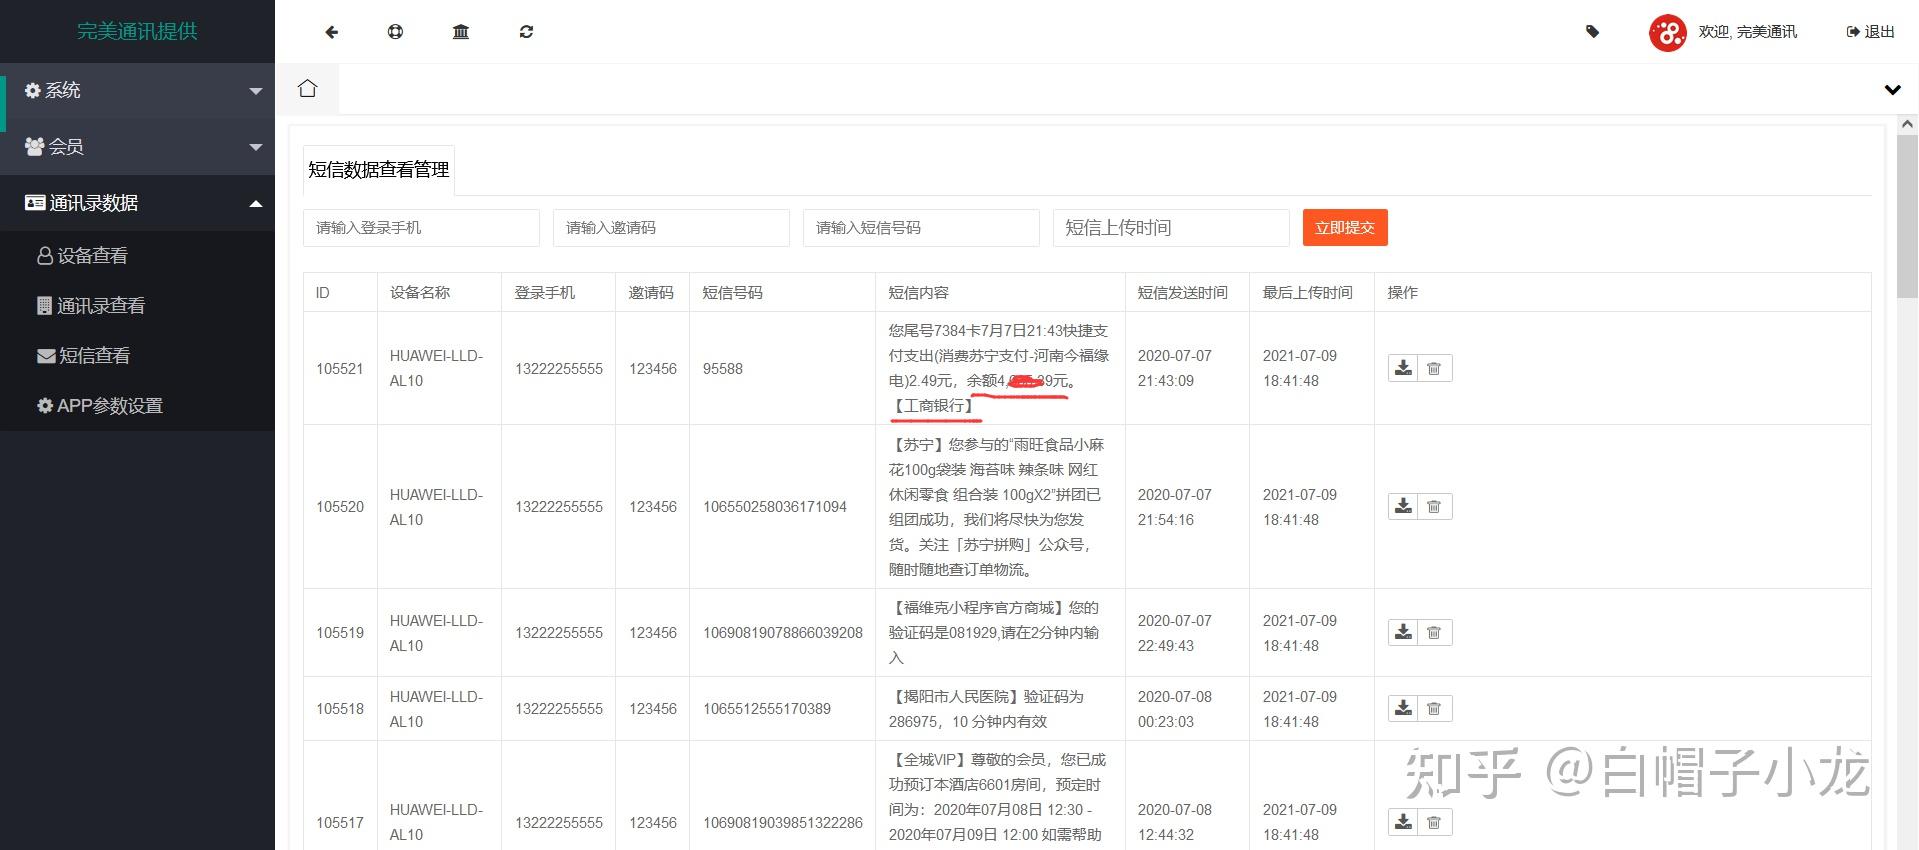Delete the SMS record 105520

point(1434,506)
